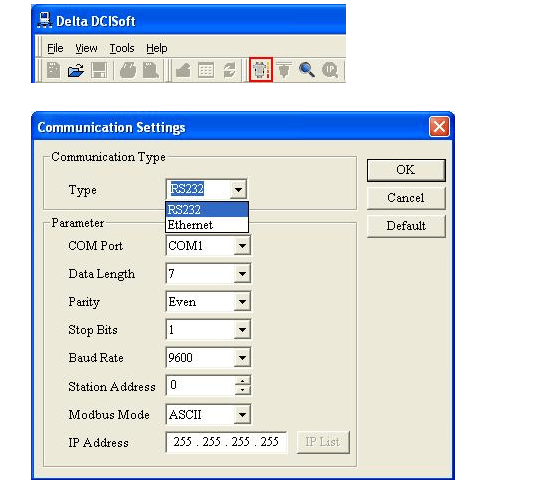Expand the Data Length dropdown
The image size is (547, 502).
pos(242,274)
